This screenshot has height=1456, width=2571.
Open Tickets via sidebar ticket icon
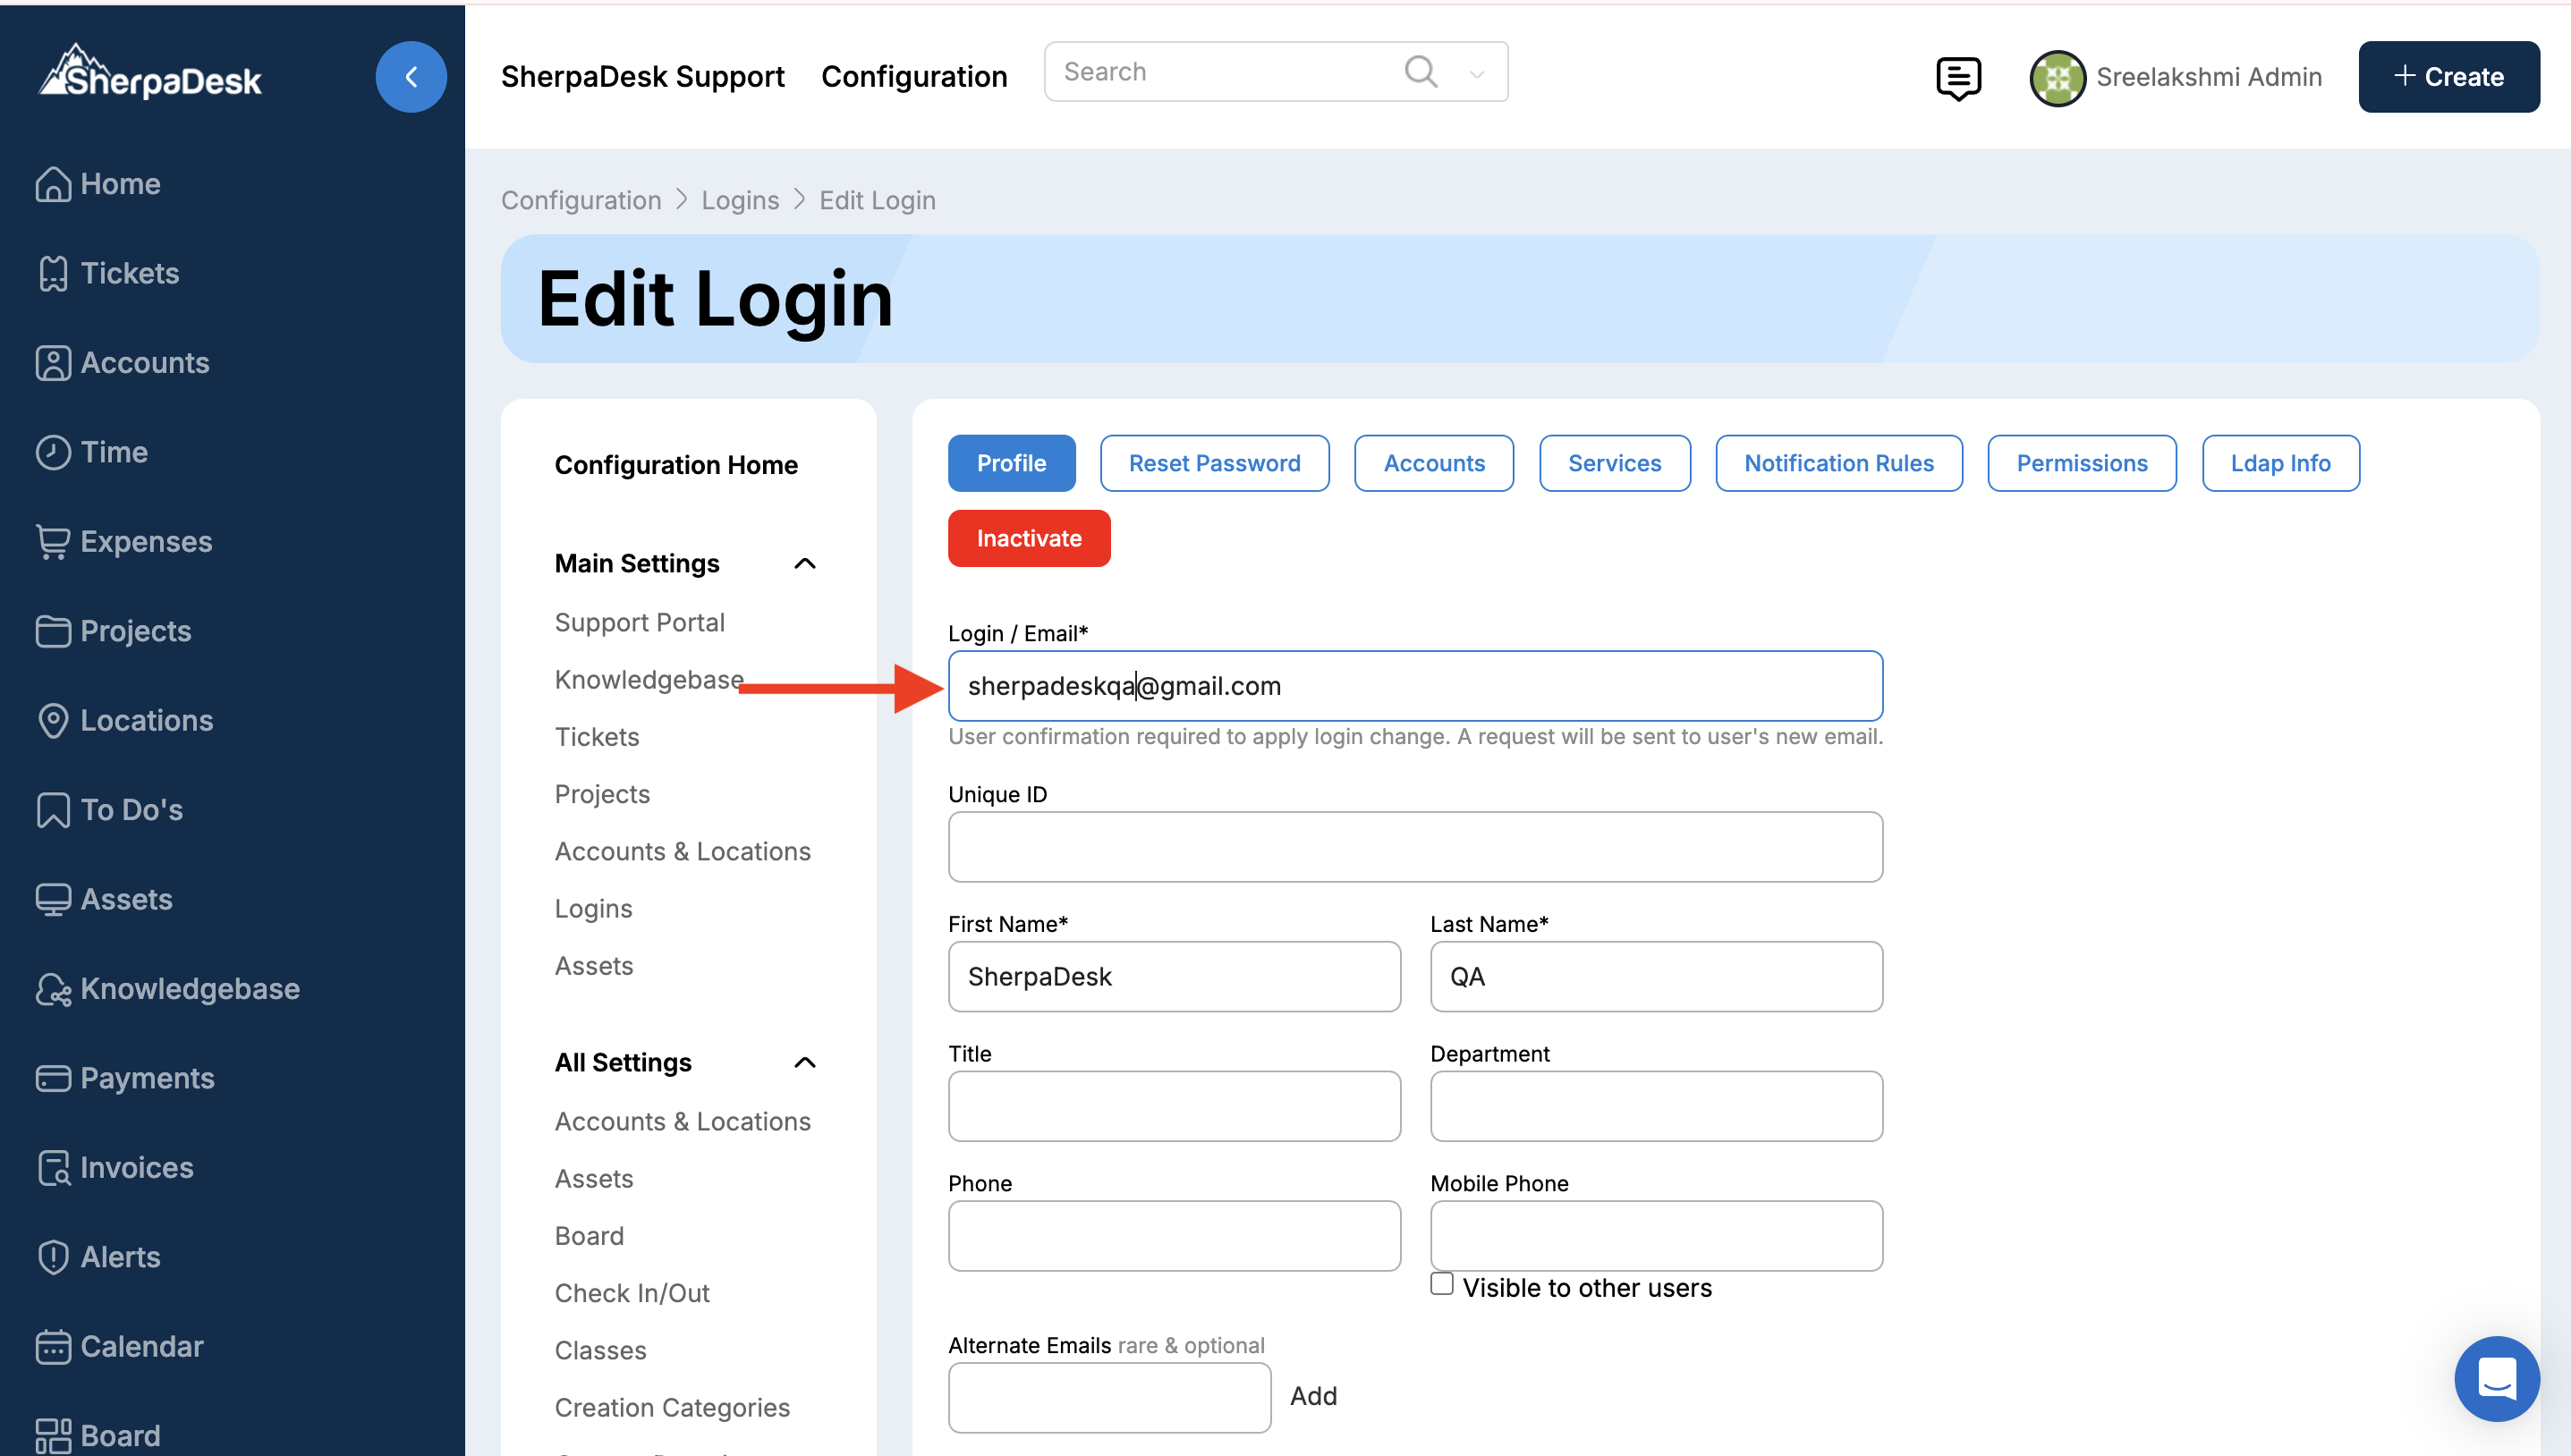point(52,273)
